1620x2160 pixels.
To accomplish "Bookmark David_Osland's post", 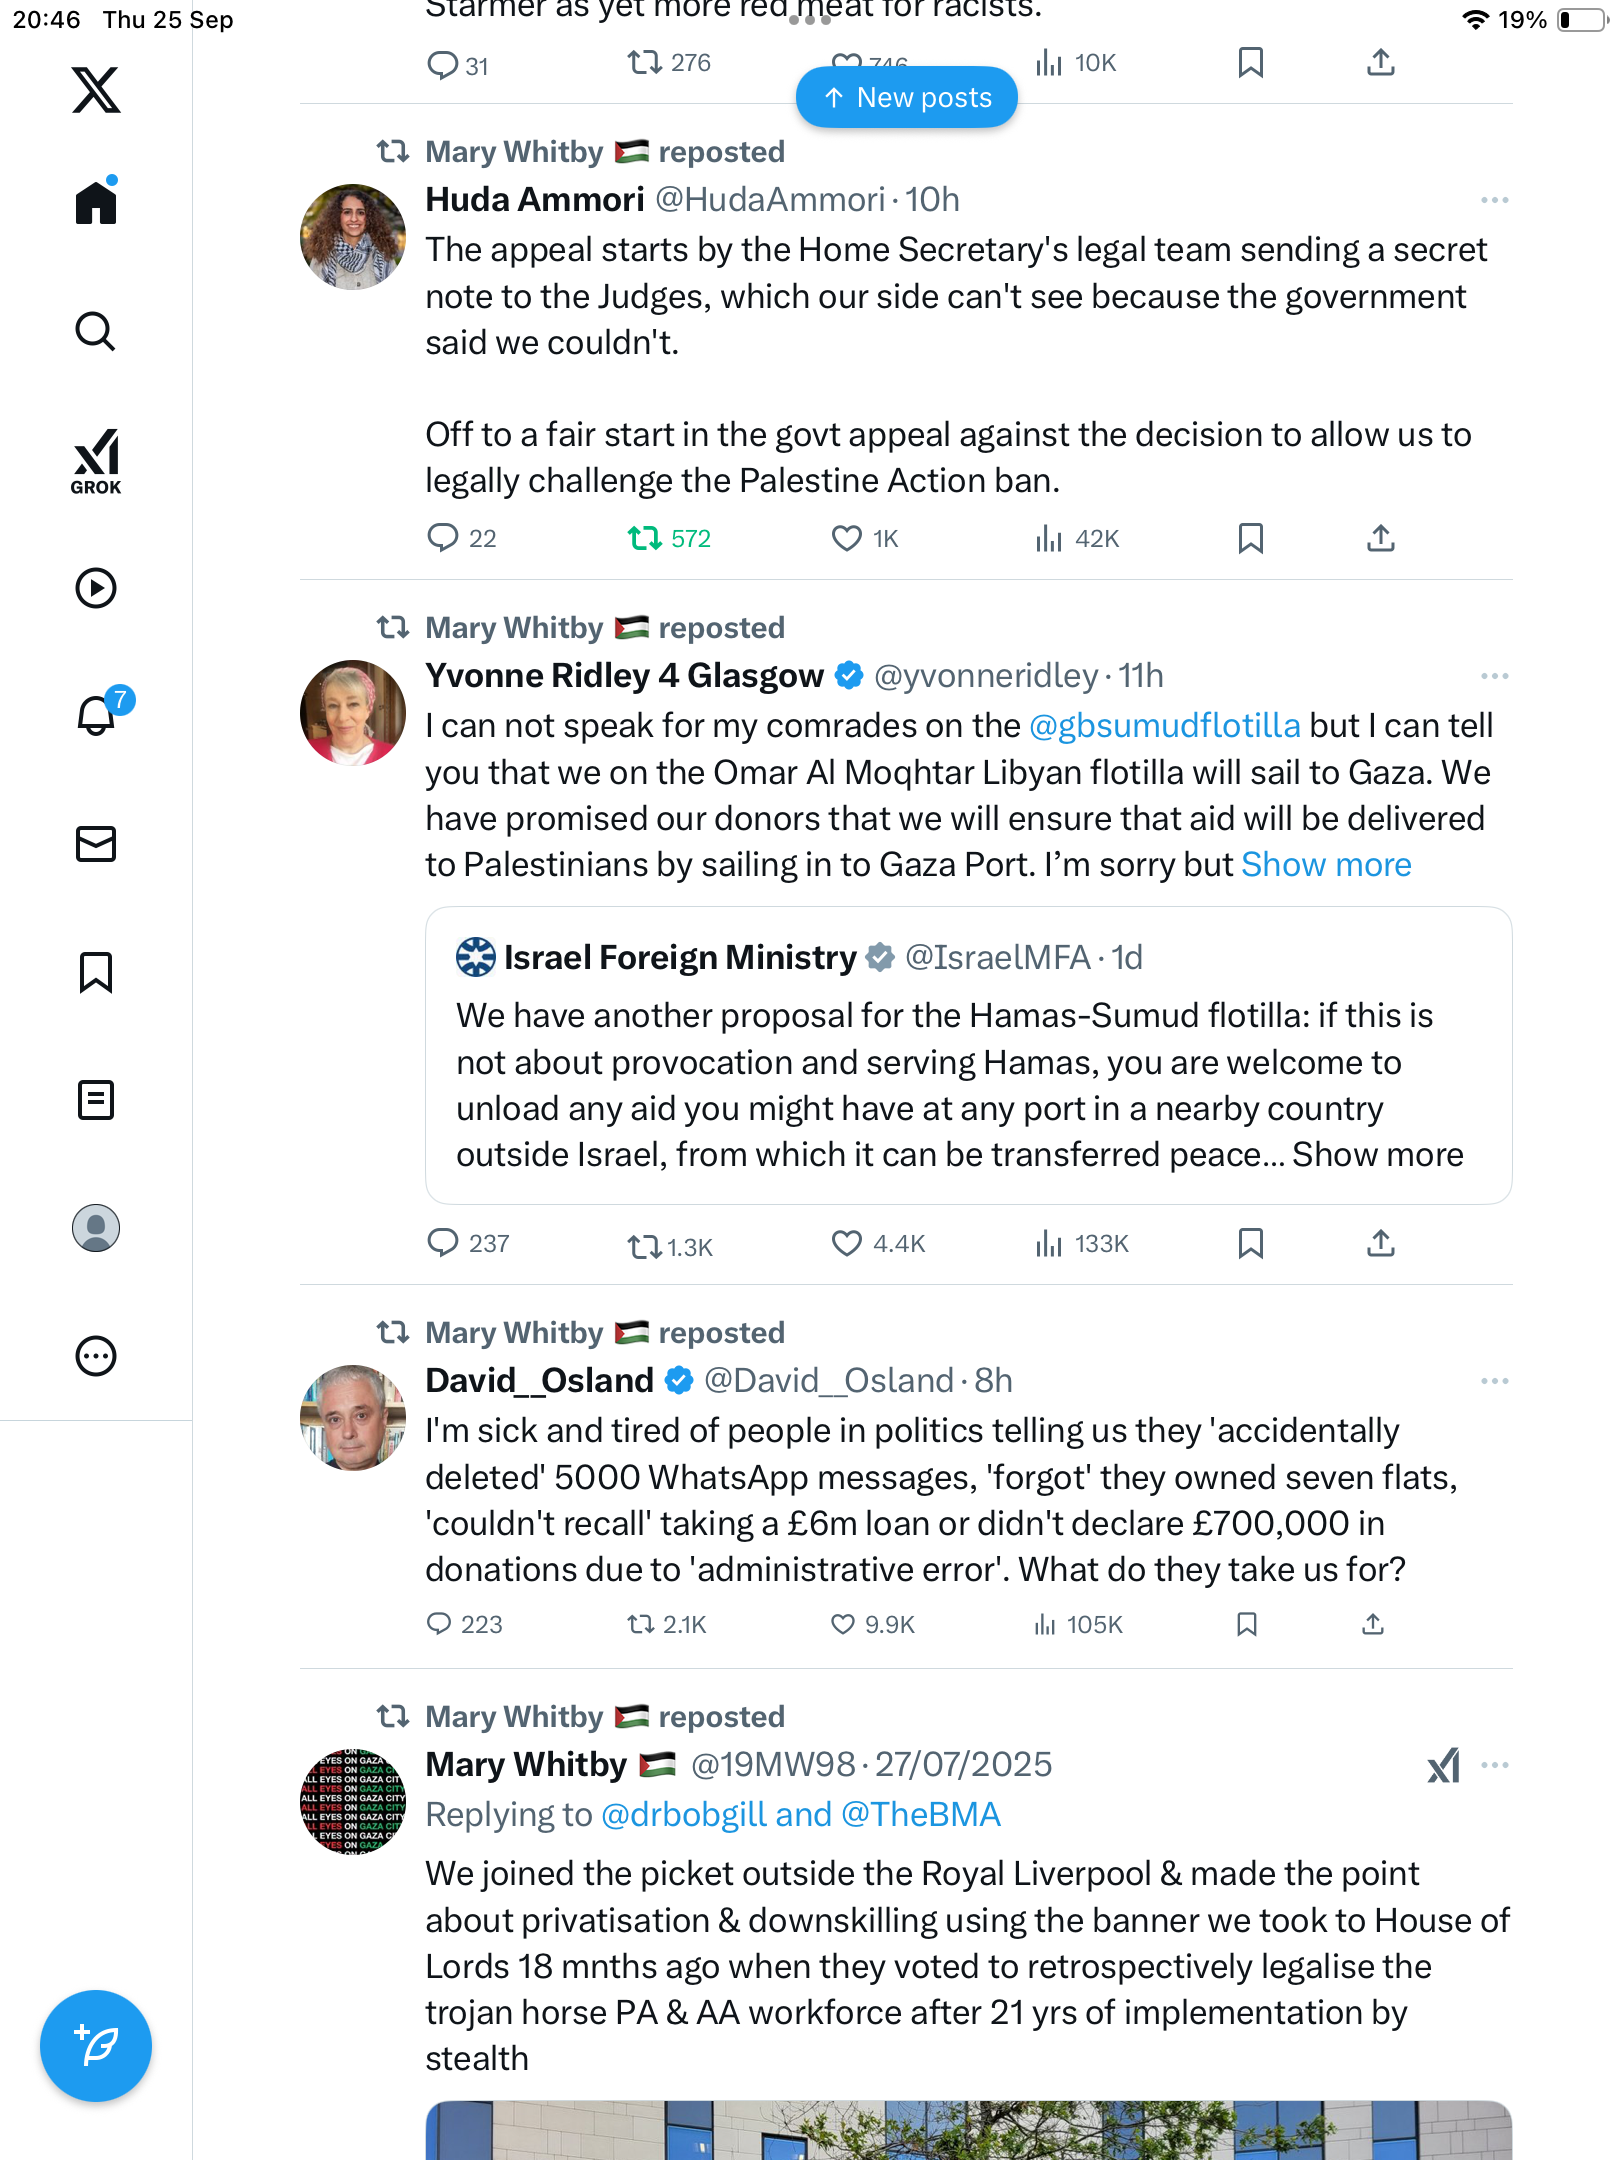I will pyautogui.click(x=1246, y=1624).
